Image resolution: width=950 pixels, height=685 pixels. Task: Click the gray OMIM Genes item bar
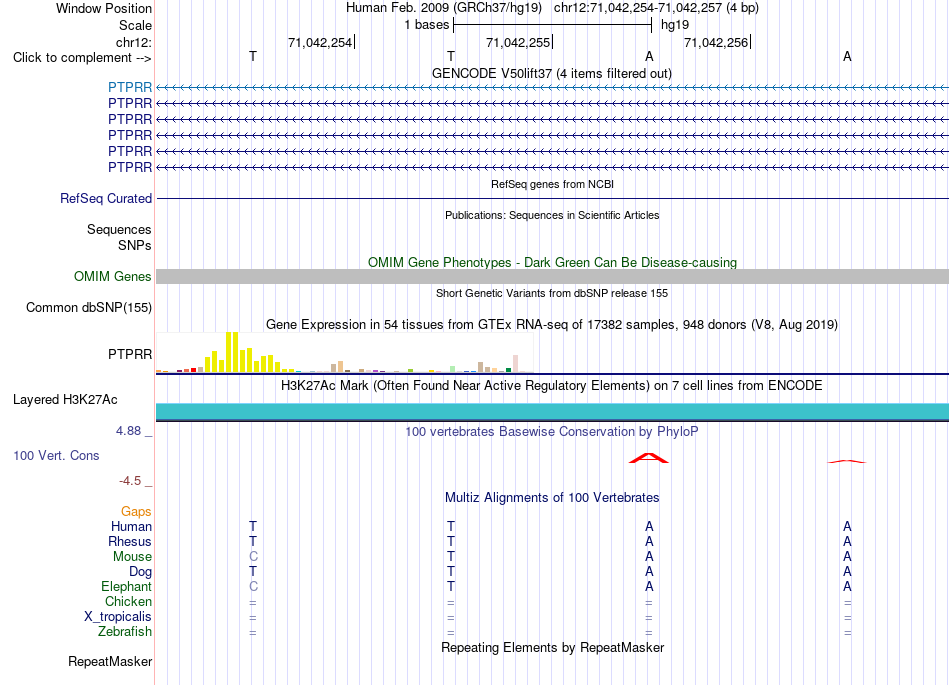[x=552, y=277]
